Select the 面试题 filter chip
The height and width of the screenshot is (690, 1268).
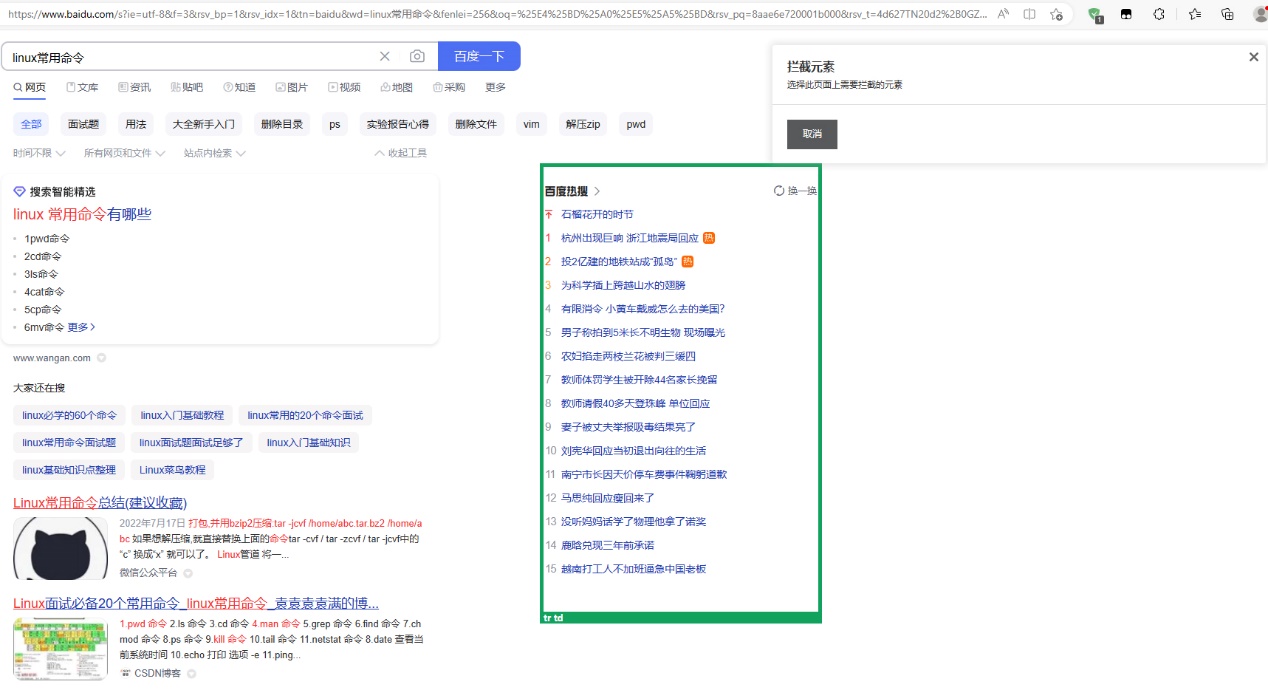83,125
